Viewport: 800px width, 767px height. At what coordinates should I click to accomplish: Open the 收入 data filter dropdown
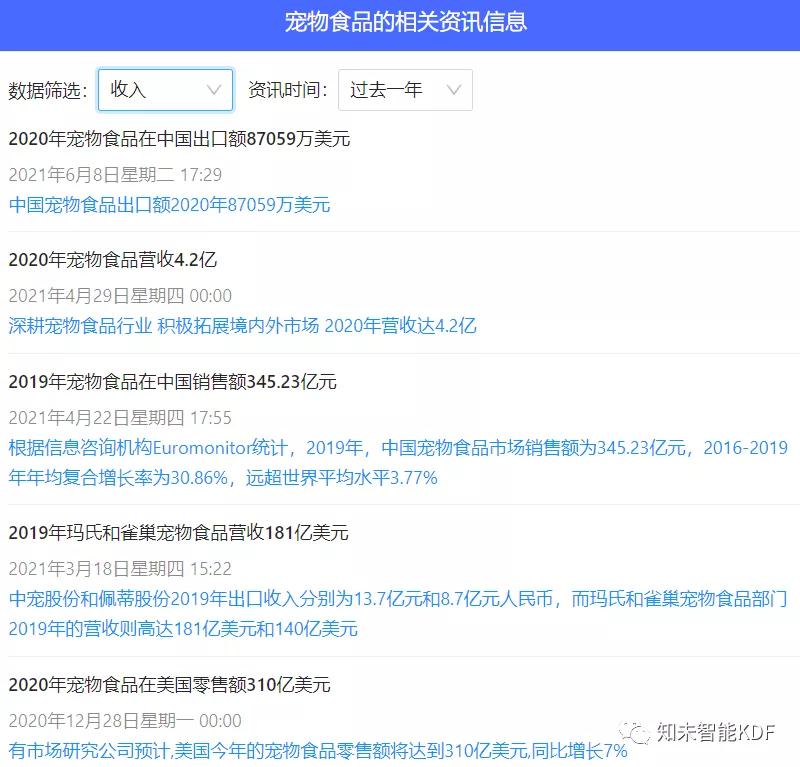click(x=164, y=90)
